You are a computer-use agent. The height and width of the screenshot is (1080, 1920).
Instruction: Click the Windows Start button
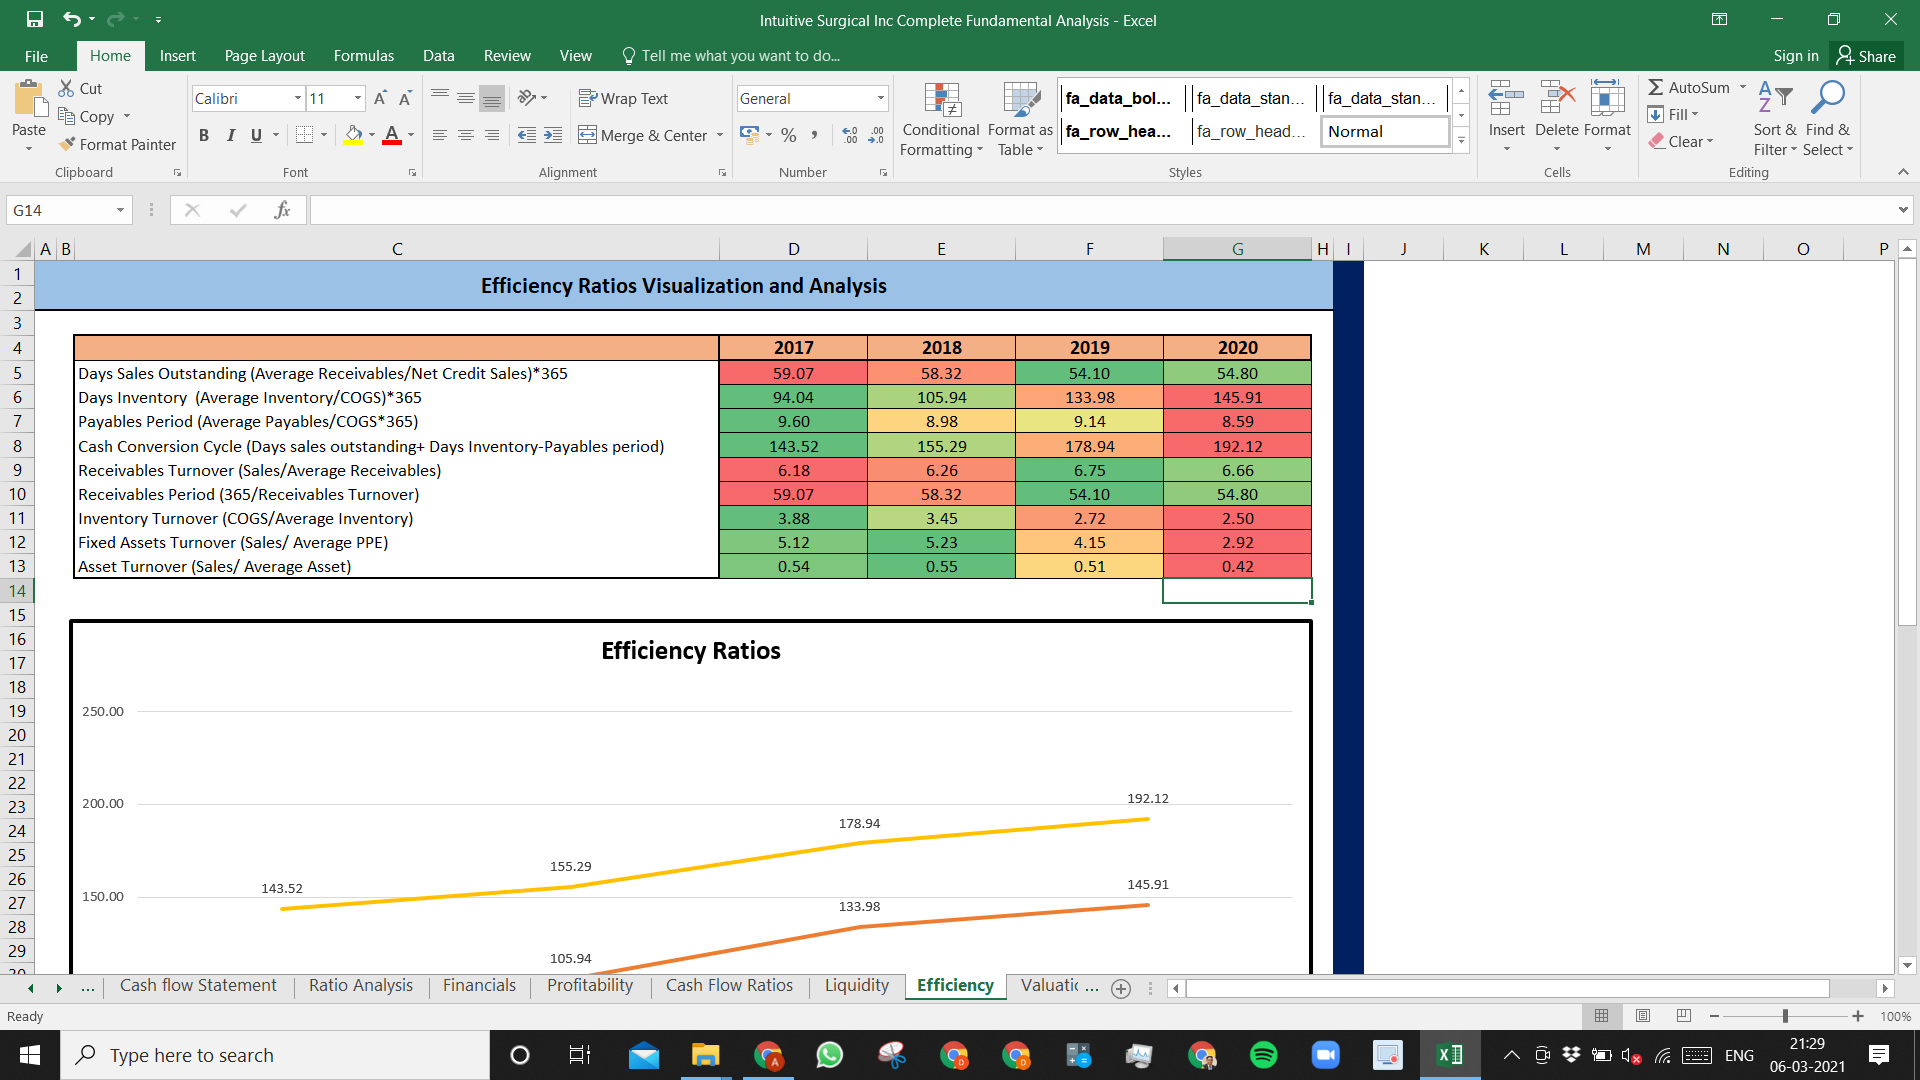pyautogui.click(x=30, y=1055)
